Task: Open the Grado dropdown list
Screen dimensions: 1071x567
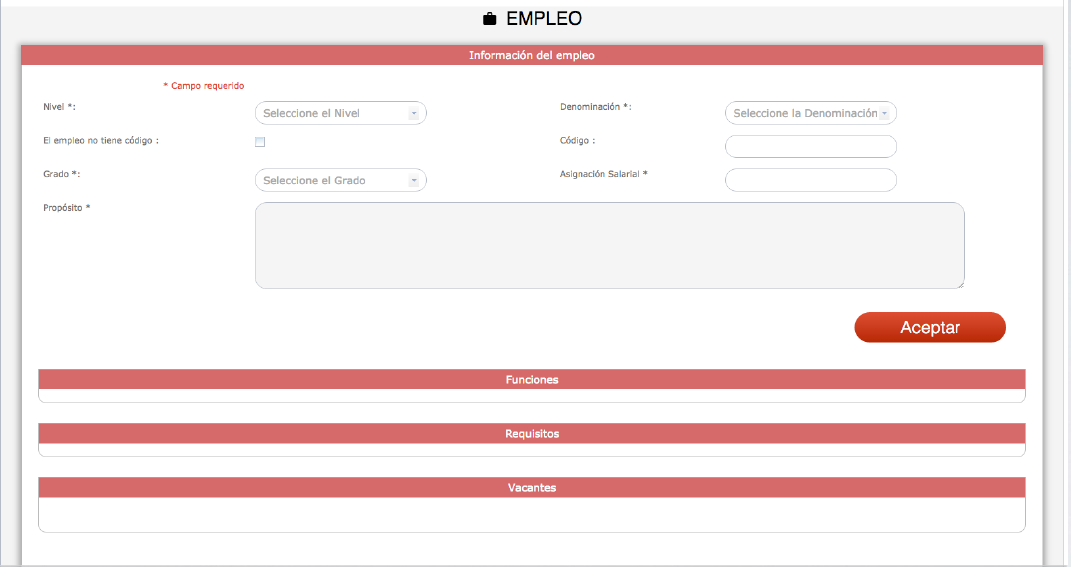Action: pyautogui.click(x=340, y=180)
